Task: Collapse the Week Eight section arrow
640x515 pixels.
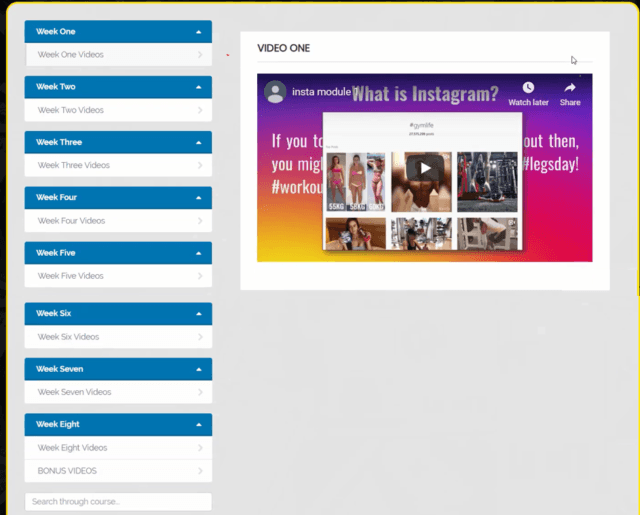Action: pos(199,424)
